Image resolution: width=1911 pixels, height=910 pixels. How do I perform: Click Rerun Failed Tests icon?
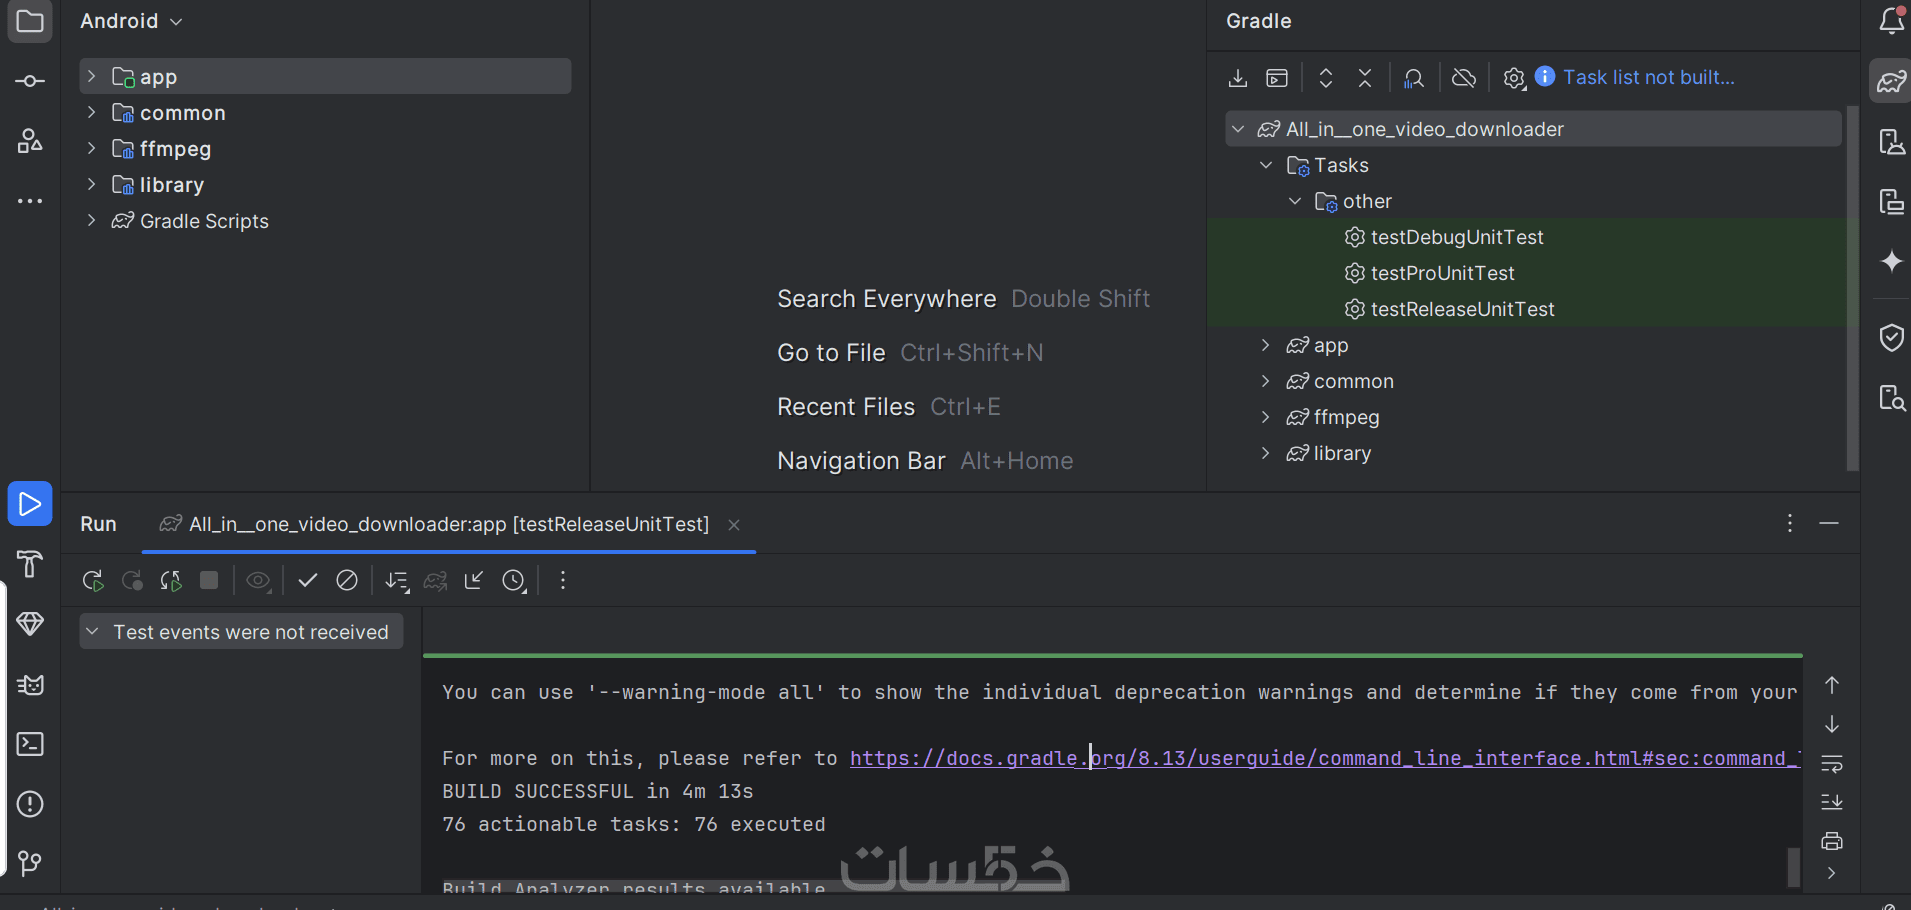[x=132, y=581]
